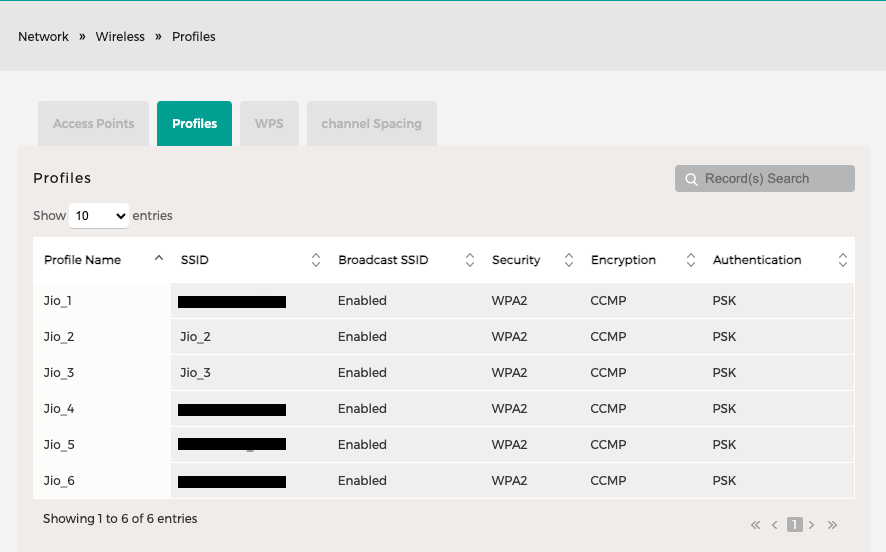Sort by Encryption column arrows
The width and height of the screenshot is (886, 552).
pyautogui.click(x=690, y=260)
